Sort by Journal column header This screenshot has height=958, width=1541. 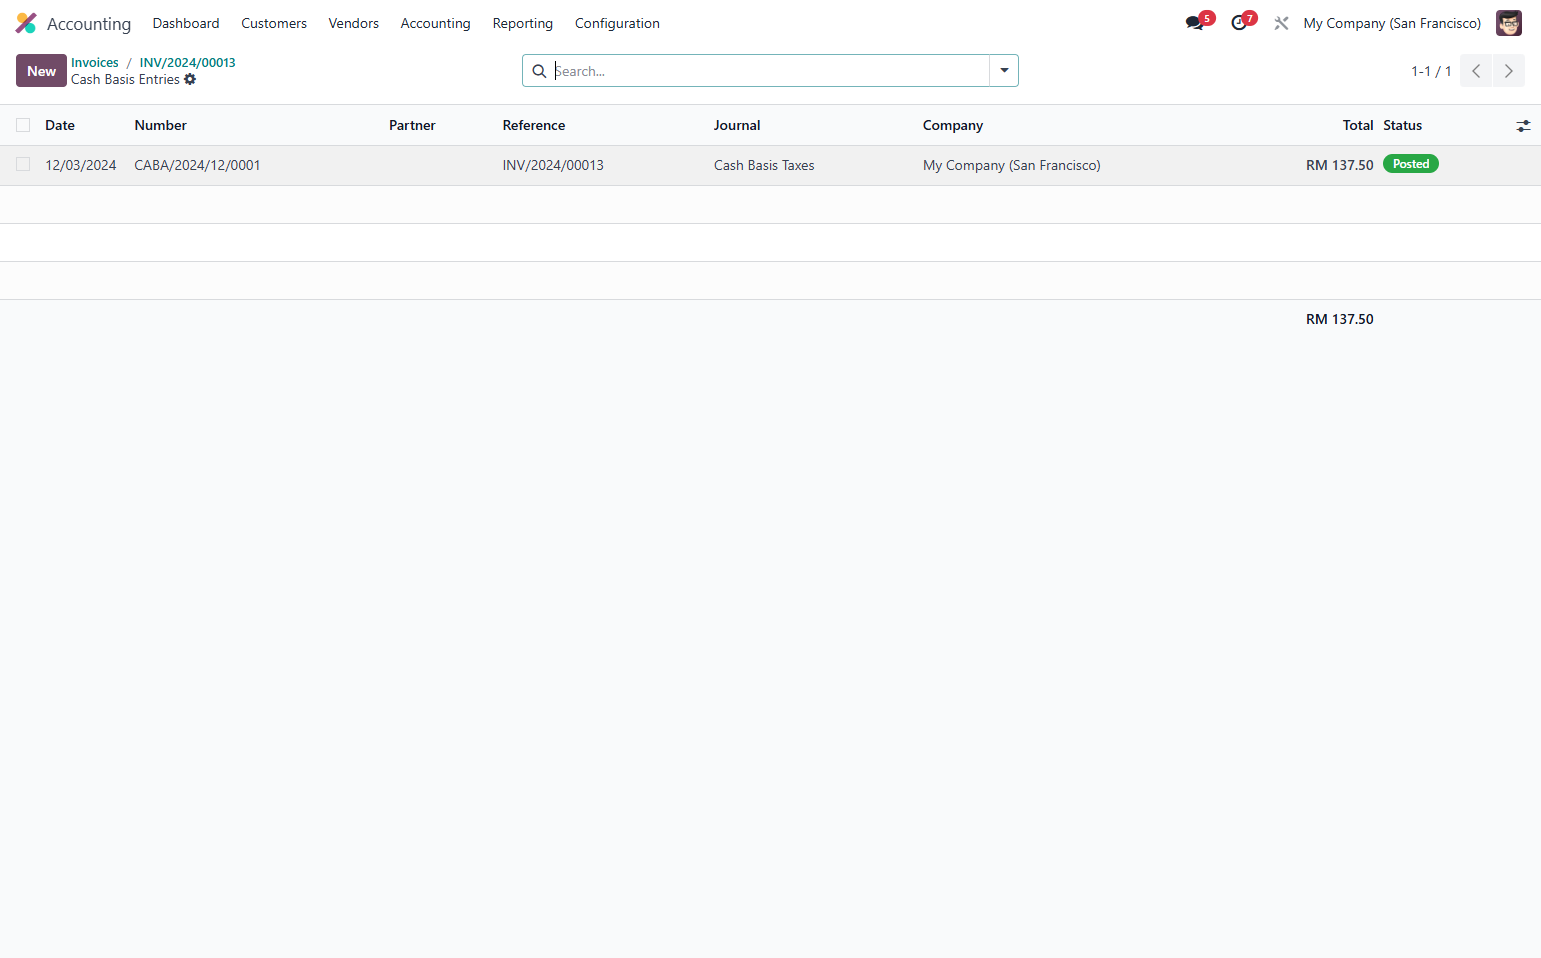(737, 125)
